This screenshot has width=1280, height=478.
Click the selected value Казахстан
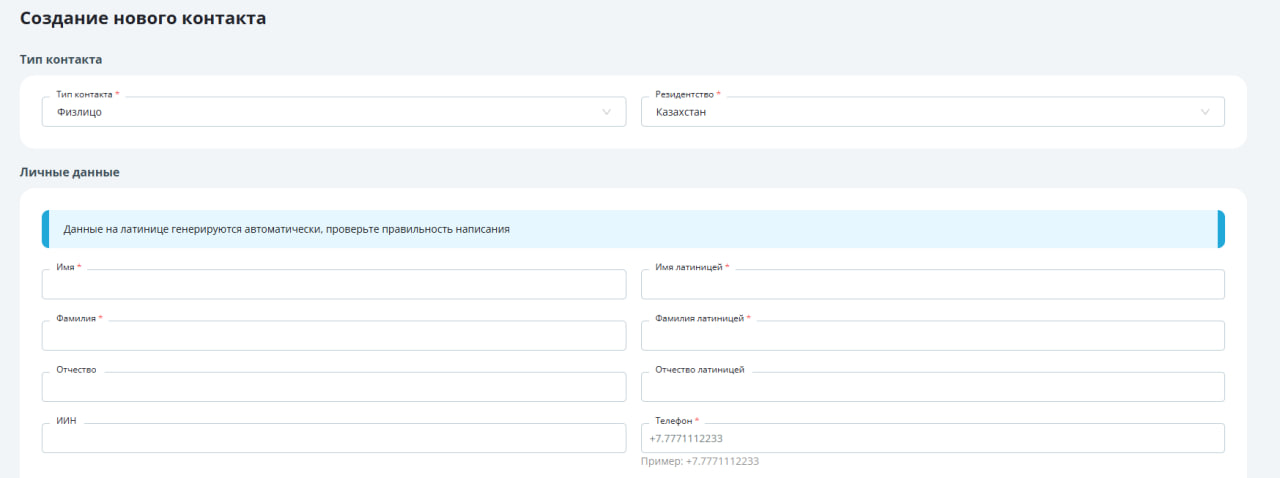[x=681, y=112]
